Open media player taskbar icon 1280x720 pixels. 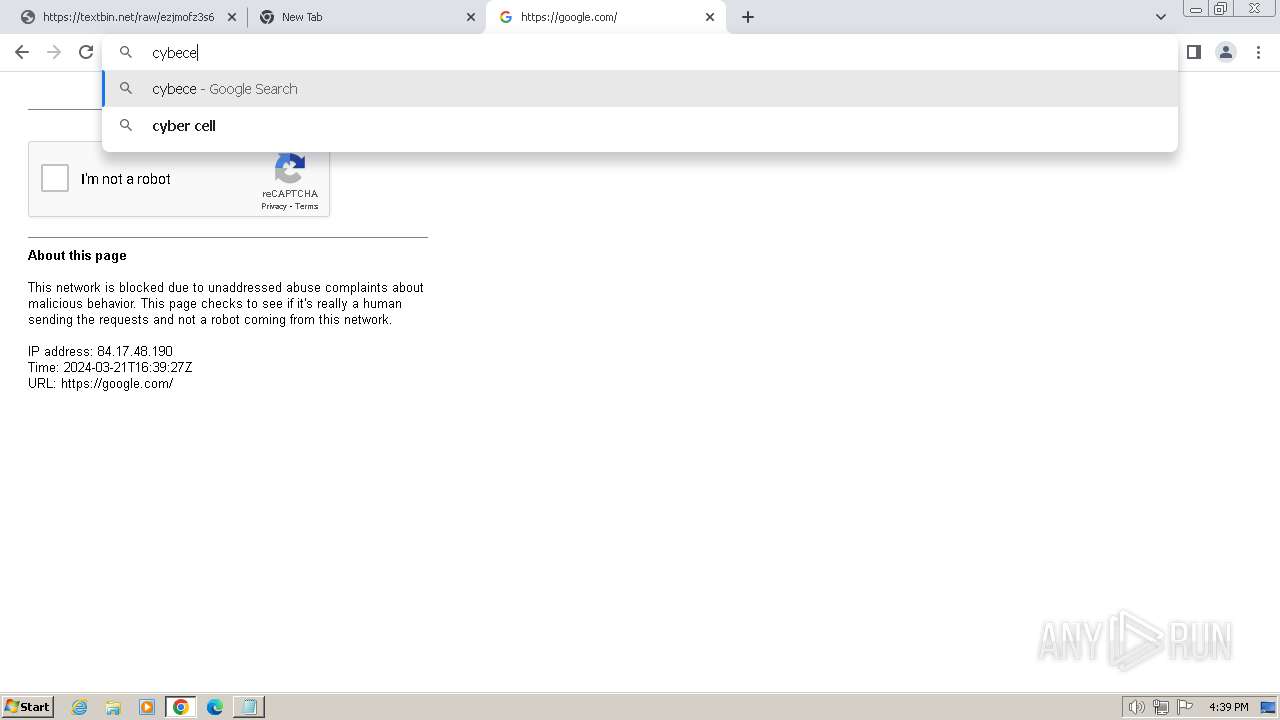pos(147,707)
